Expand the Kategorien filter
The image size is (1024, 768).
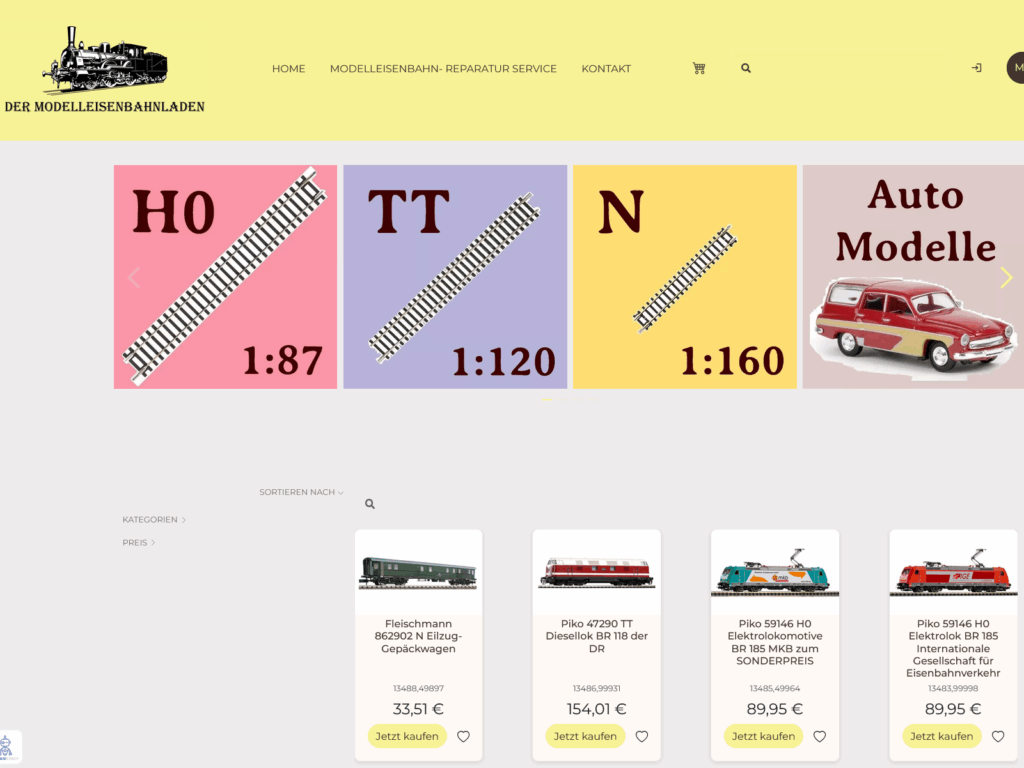pos(154,520)
